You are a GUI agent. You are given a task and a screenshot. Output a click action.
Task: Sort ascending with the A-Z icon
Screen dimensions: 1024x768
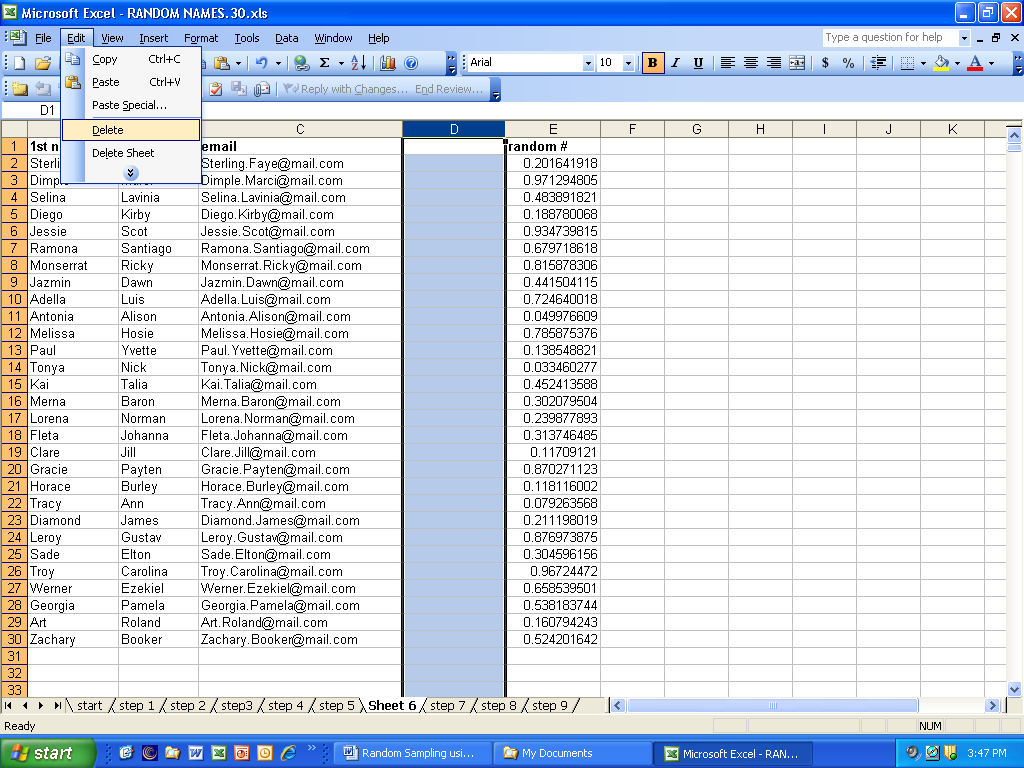click(x=359, y=63)
